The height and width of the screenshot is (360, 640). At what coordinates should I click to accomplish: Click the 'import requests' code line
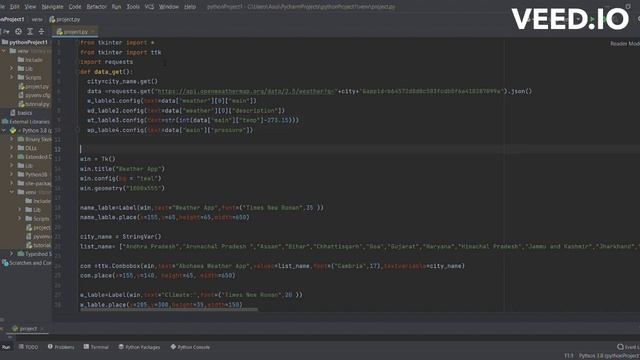(x=107, y=62)
